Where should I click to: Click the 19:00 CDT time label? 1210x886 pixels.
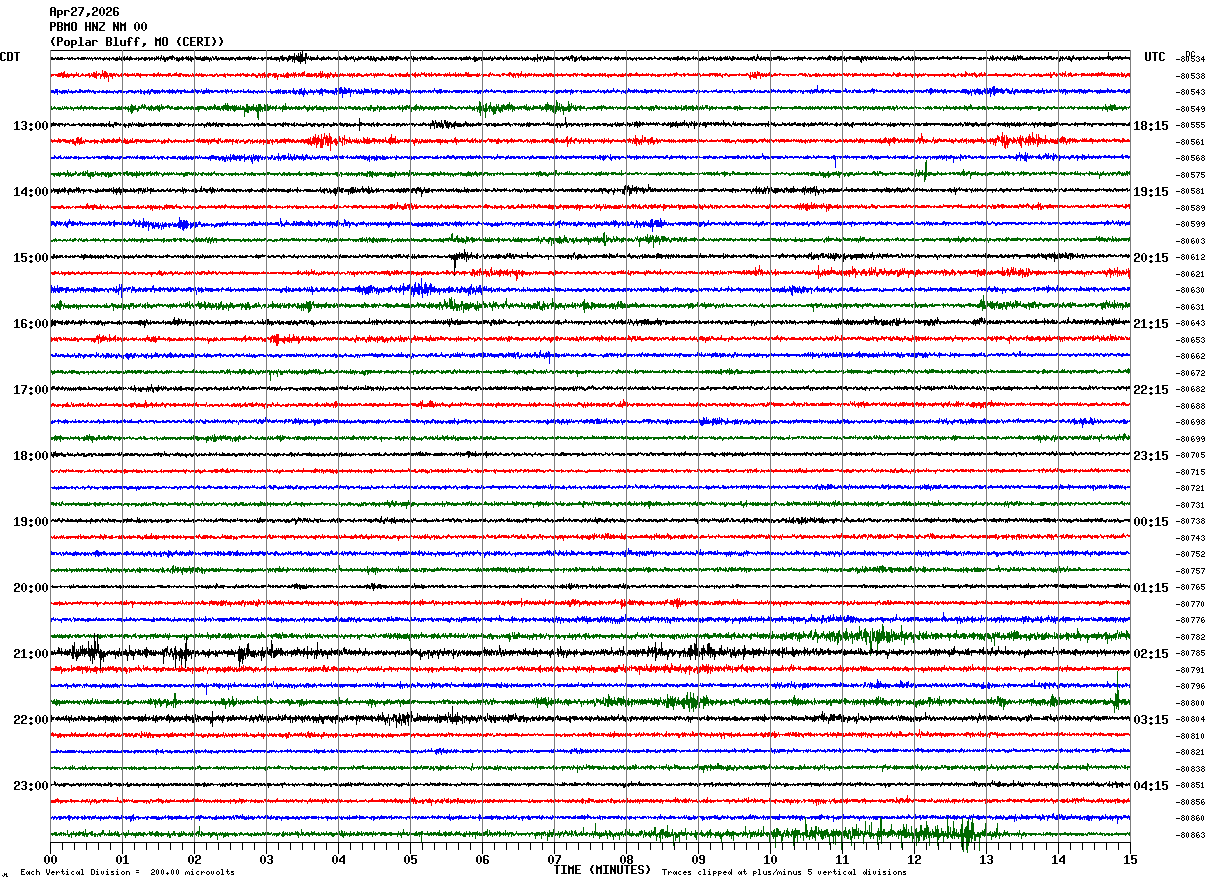(x=31, y=522)
